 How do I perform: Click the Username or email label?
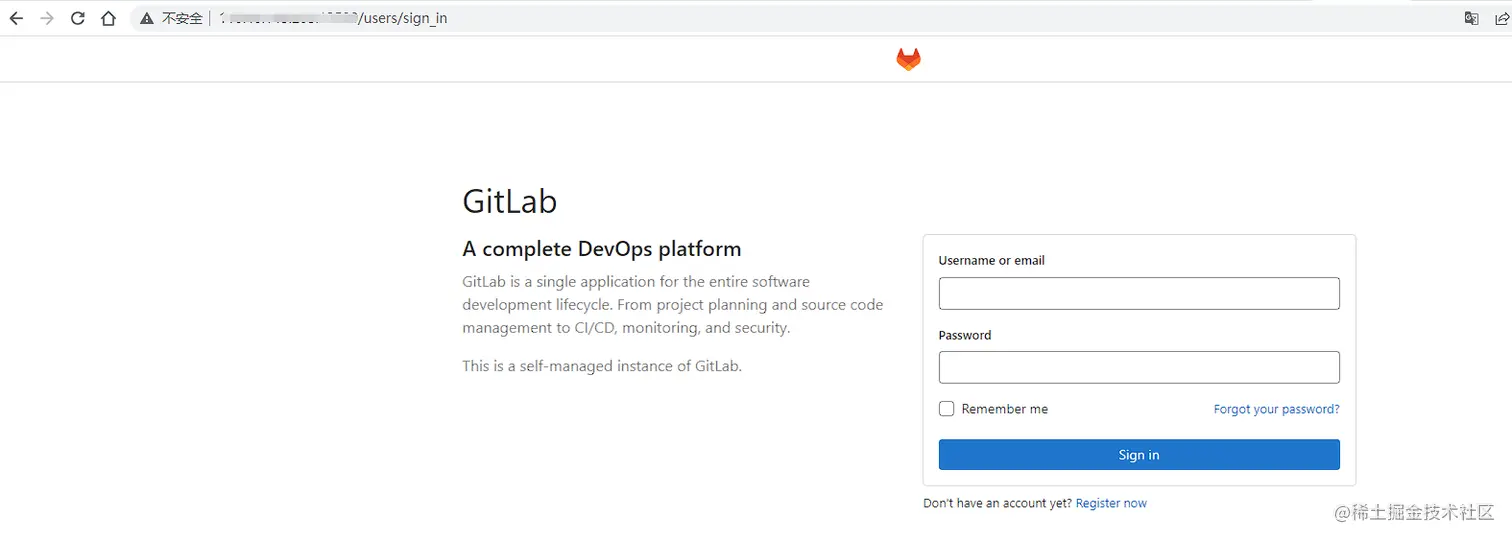(991, 260)
